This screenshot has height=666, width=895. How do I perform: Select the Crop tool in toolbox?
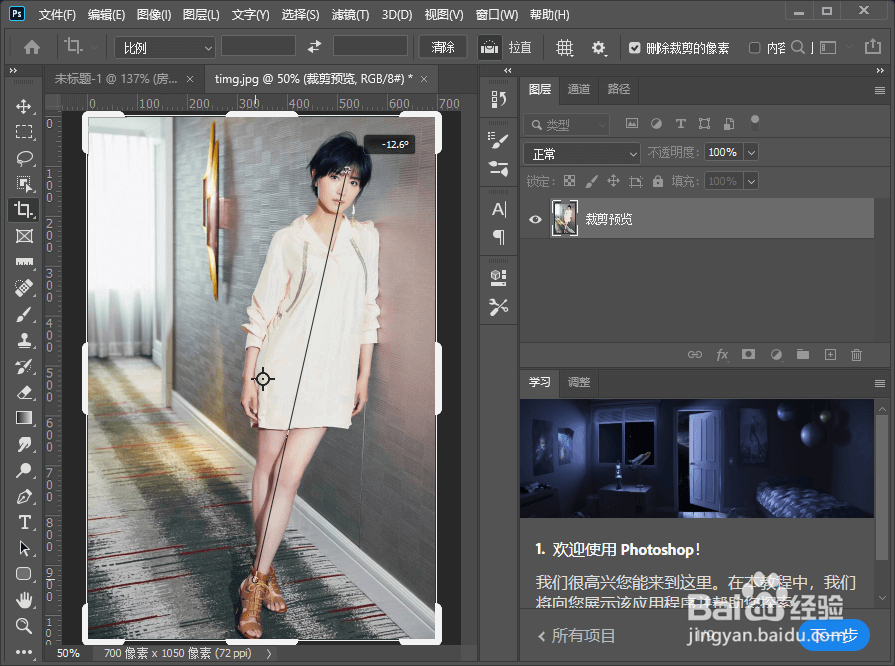click(x=23, y=209)
